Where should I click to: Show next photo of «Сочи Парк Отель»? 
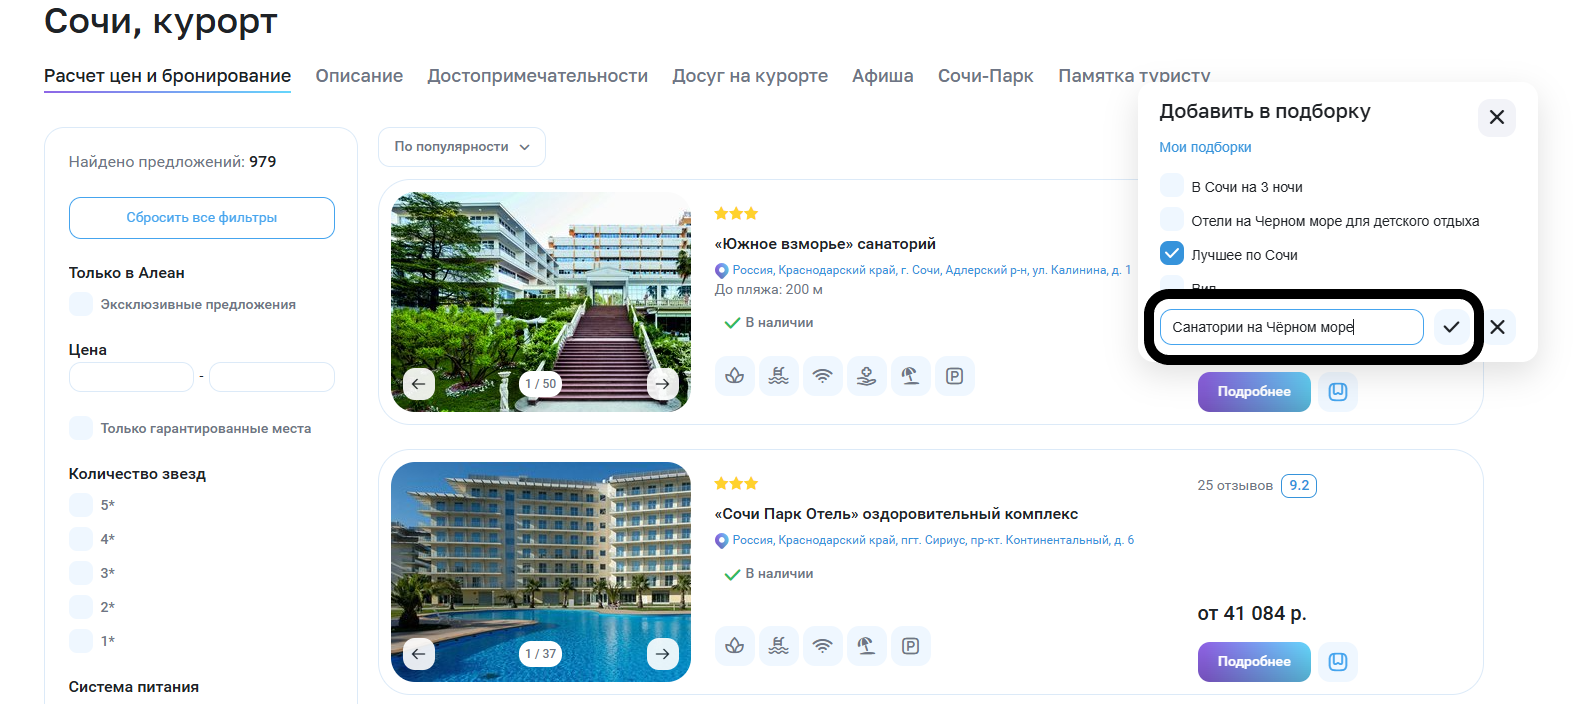(663, 654)
